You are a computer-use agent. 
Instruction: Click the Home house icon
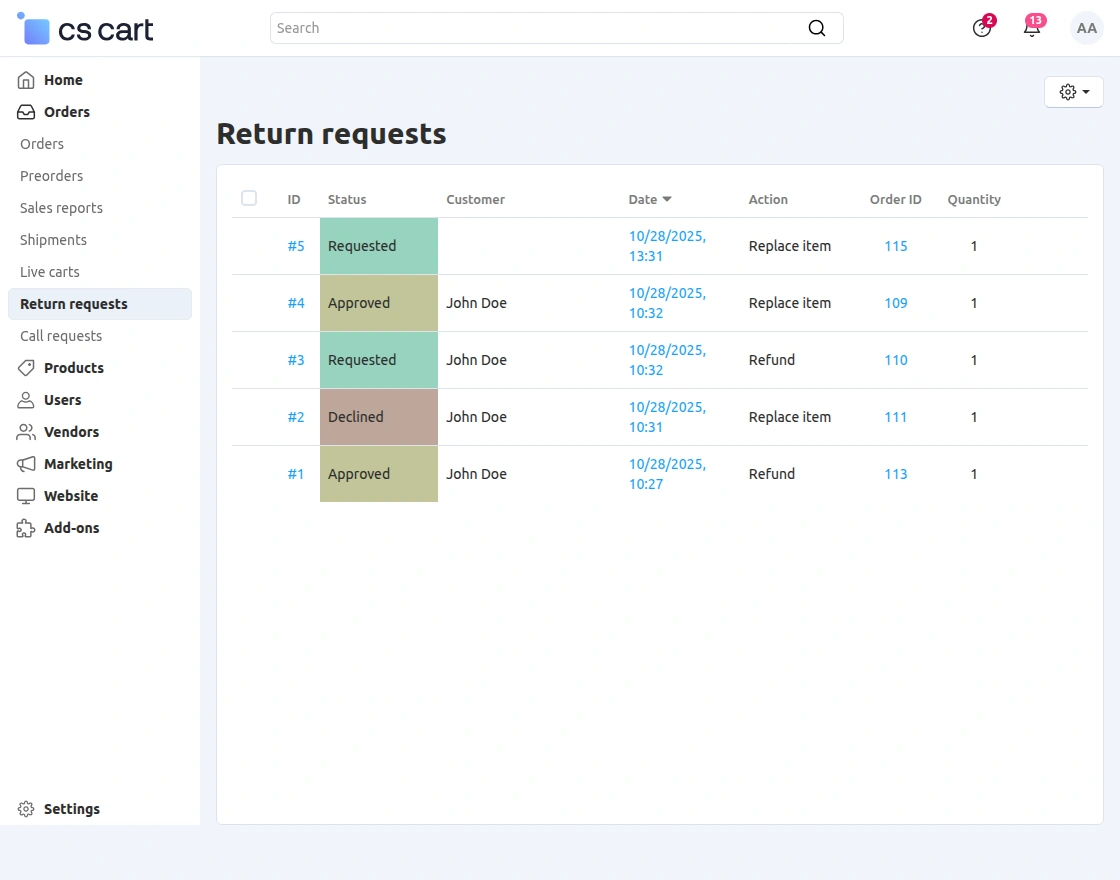point(26,80)
